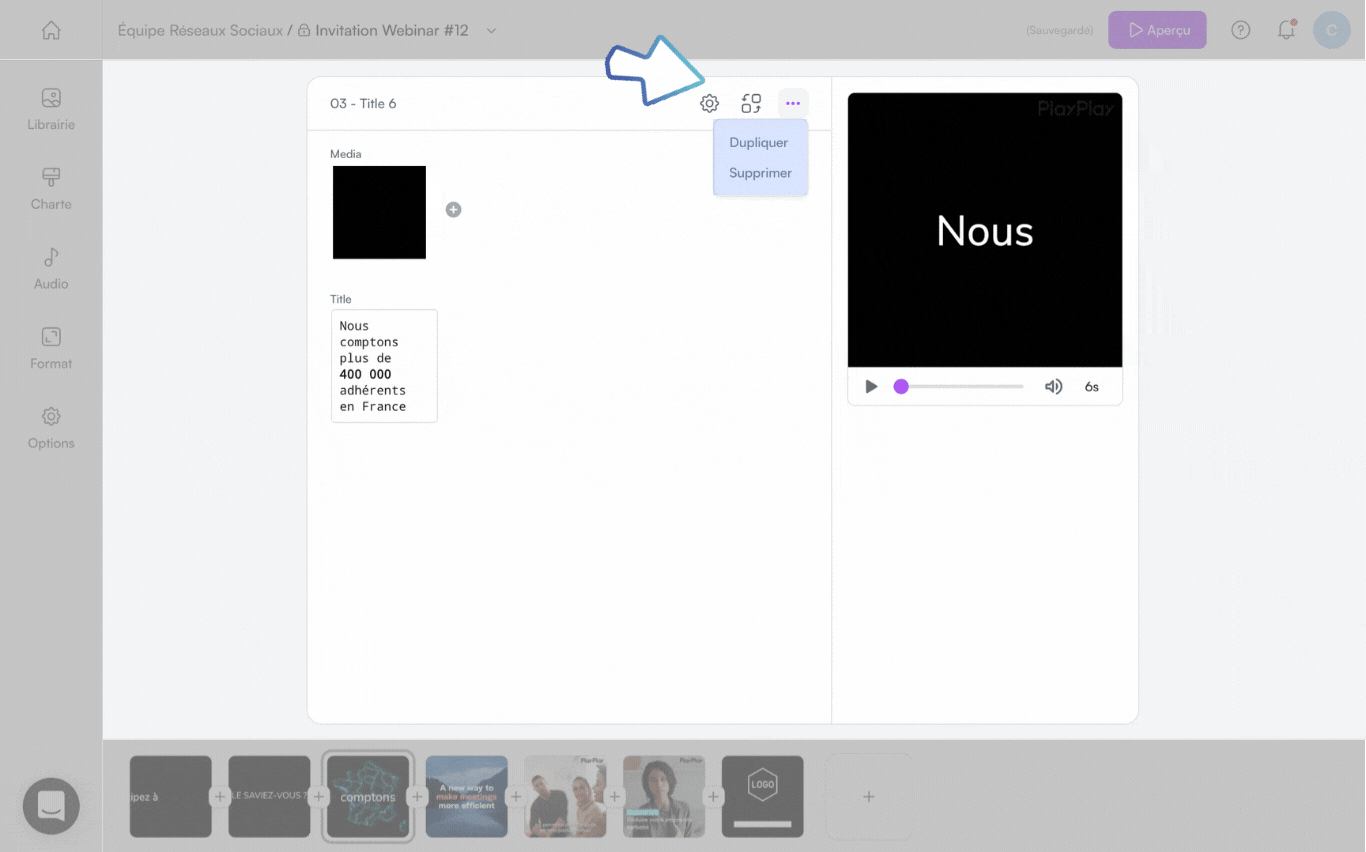Open the help question mark icon
This screenshot has height=852, width=1366.
pyautogui.click(x=1241, y=30)
